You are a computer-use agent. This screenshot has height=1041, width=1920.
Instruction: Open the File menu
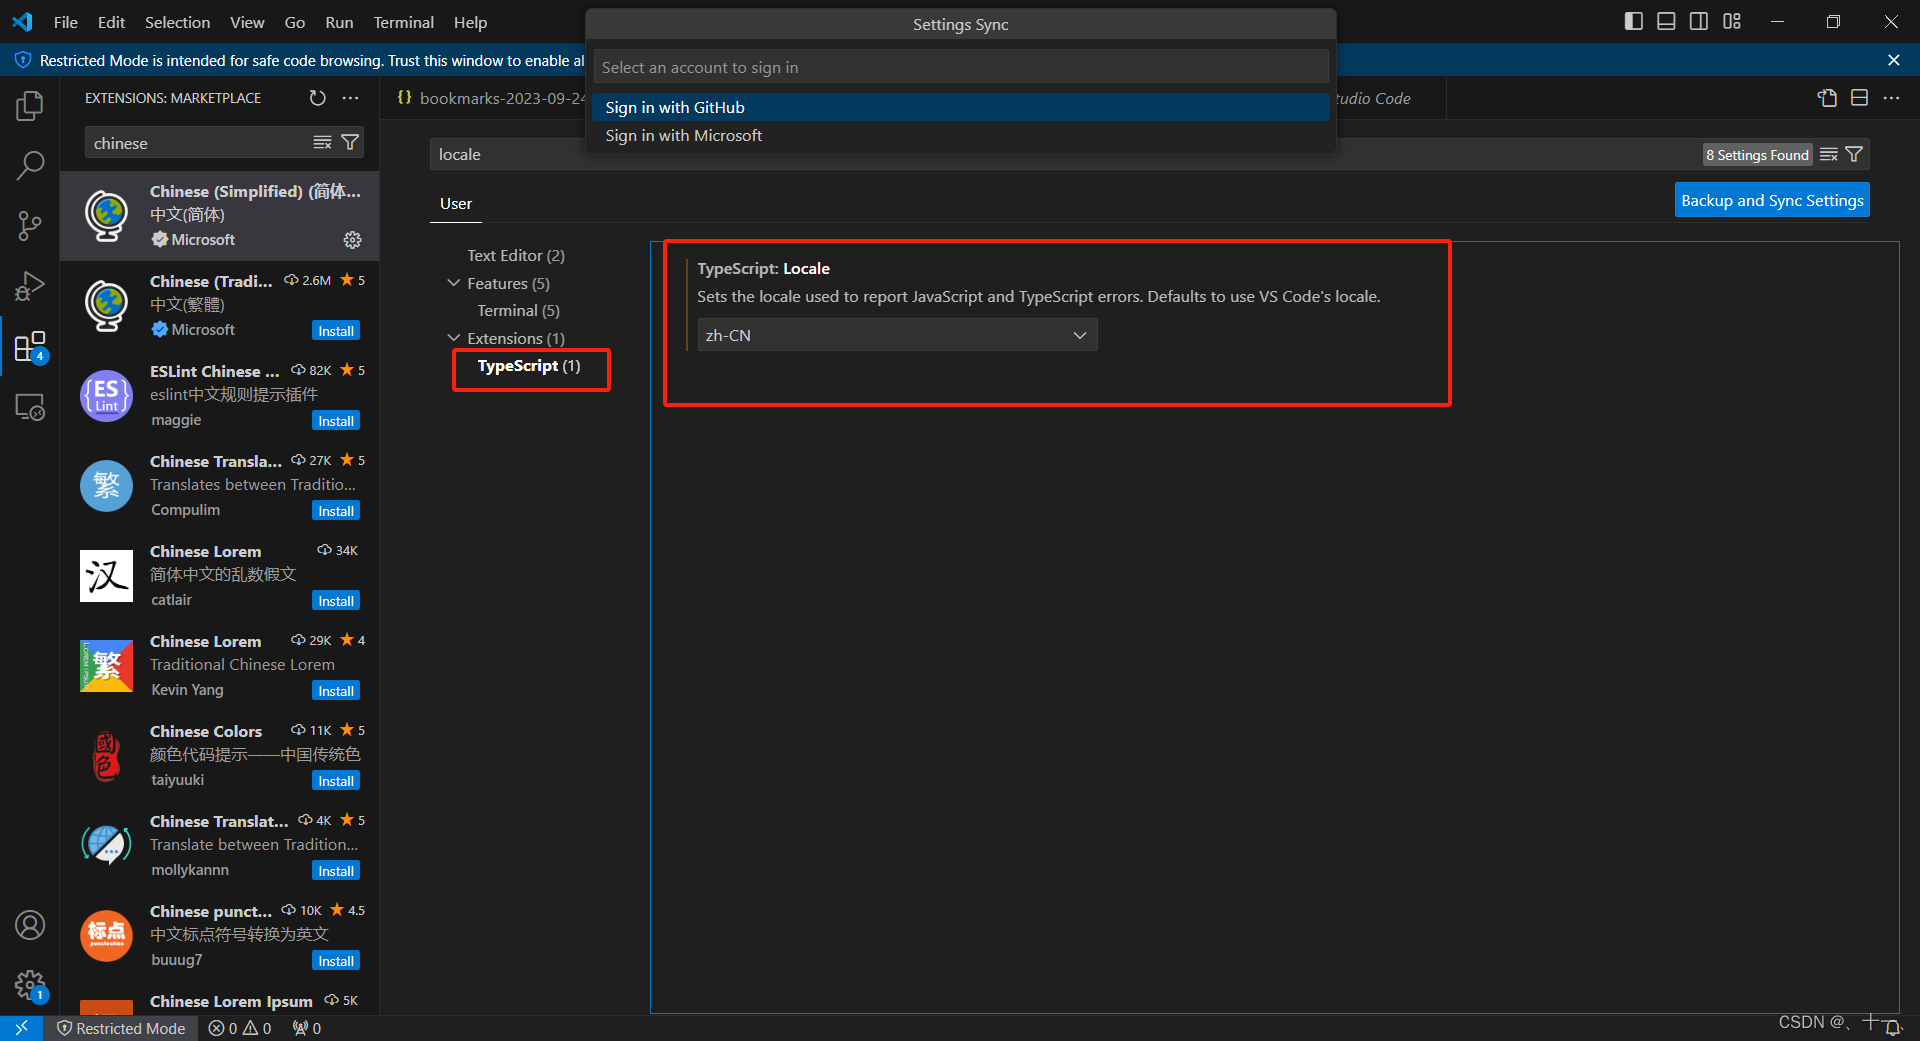66,22
